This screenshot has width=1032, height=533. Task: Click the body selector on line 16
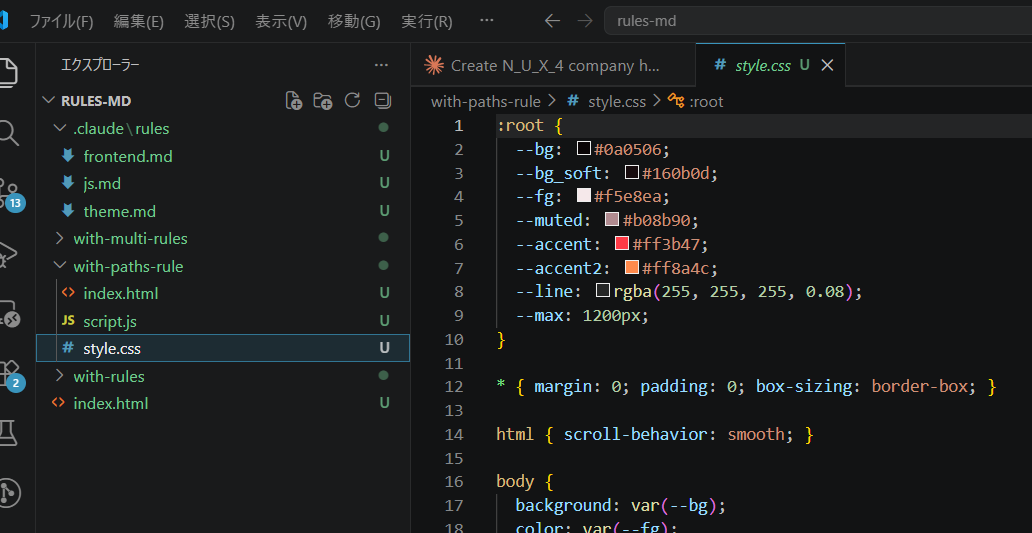tap(515, 482)
